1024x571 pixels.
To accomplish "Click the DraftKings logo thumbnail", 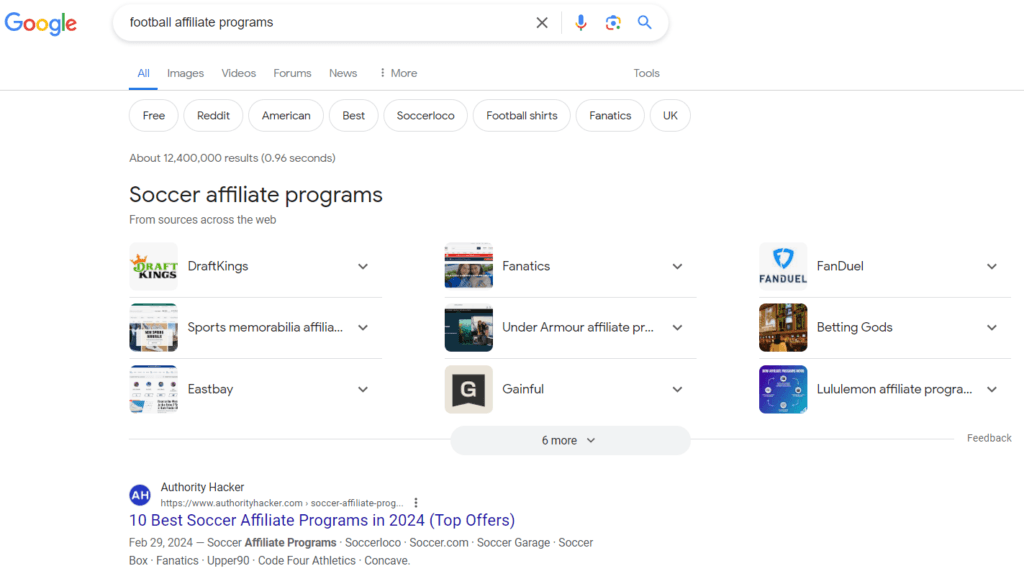I will coord(153,267).
